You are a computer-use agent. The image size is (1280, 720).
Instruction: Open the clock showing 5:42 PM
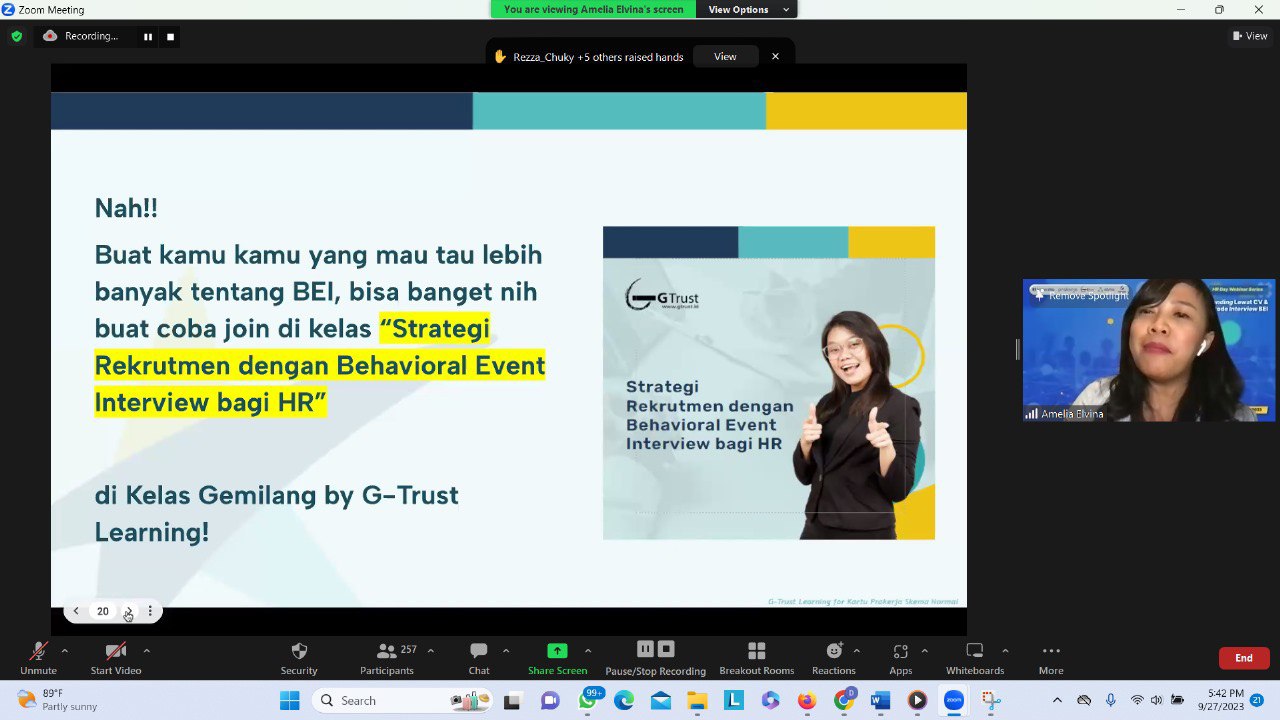pos(1221,700)
